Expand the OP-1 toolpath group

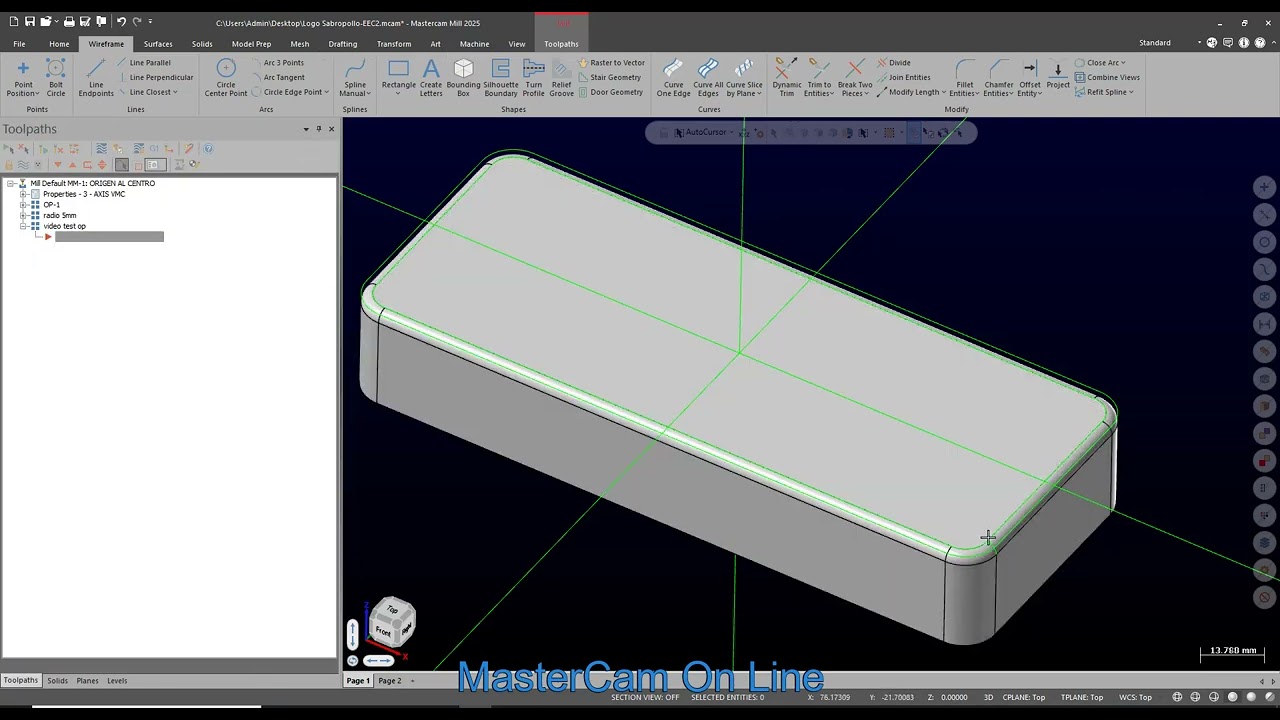(23, 205)
